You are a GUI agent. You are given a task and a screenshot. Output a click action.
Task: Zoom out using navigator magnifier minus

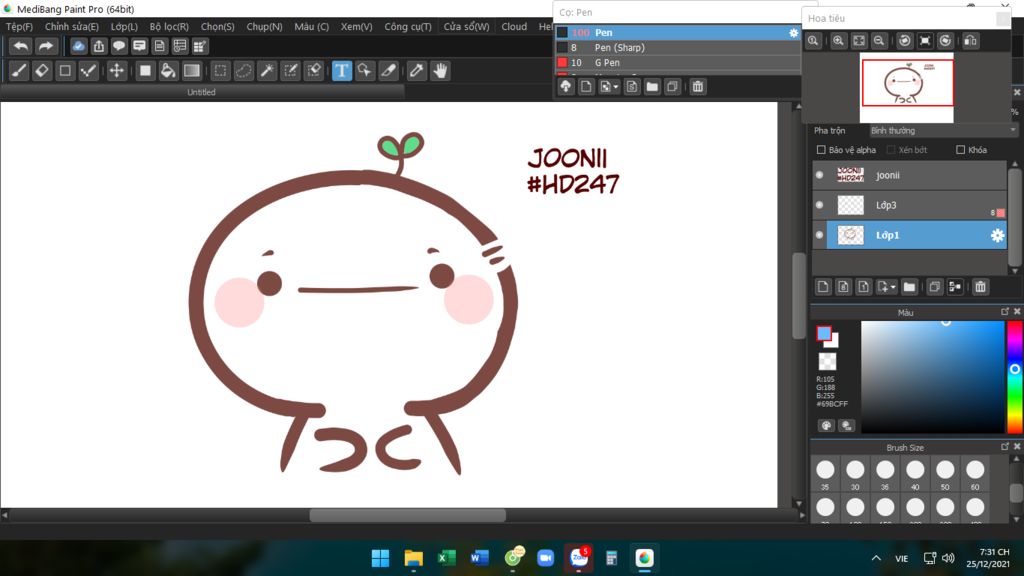879,40
